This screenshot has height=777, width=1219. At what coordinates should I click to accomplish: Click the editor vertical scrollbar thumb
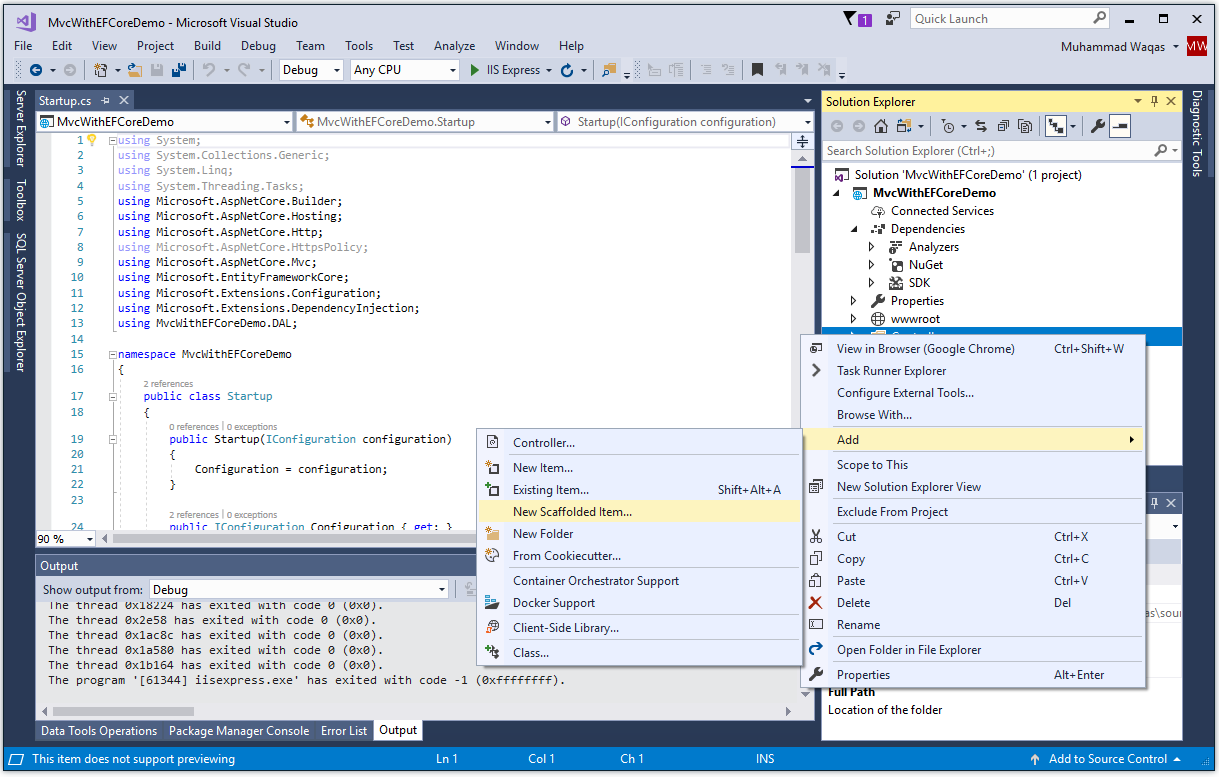[x=803, y=208]
